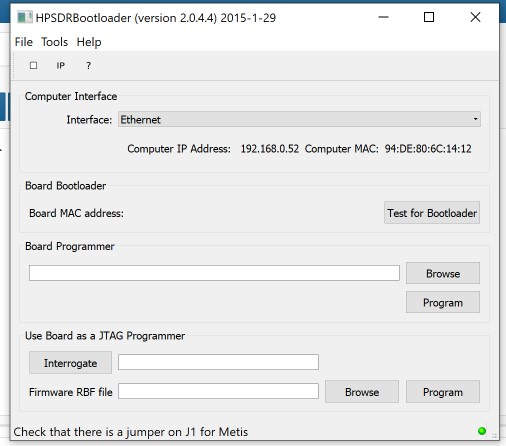Screen dimensions: 506x446
Task: Close the HPSDRBootloader window
Action: pyautogui.click(x=475, y=17)
